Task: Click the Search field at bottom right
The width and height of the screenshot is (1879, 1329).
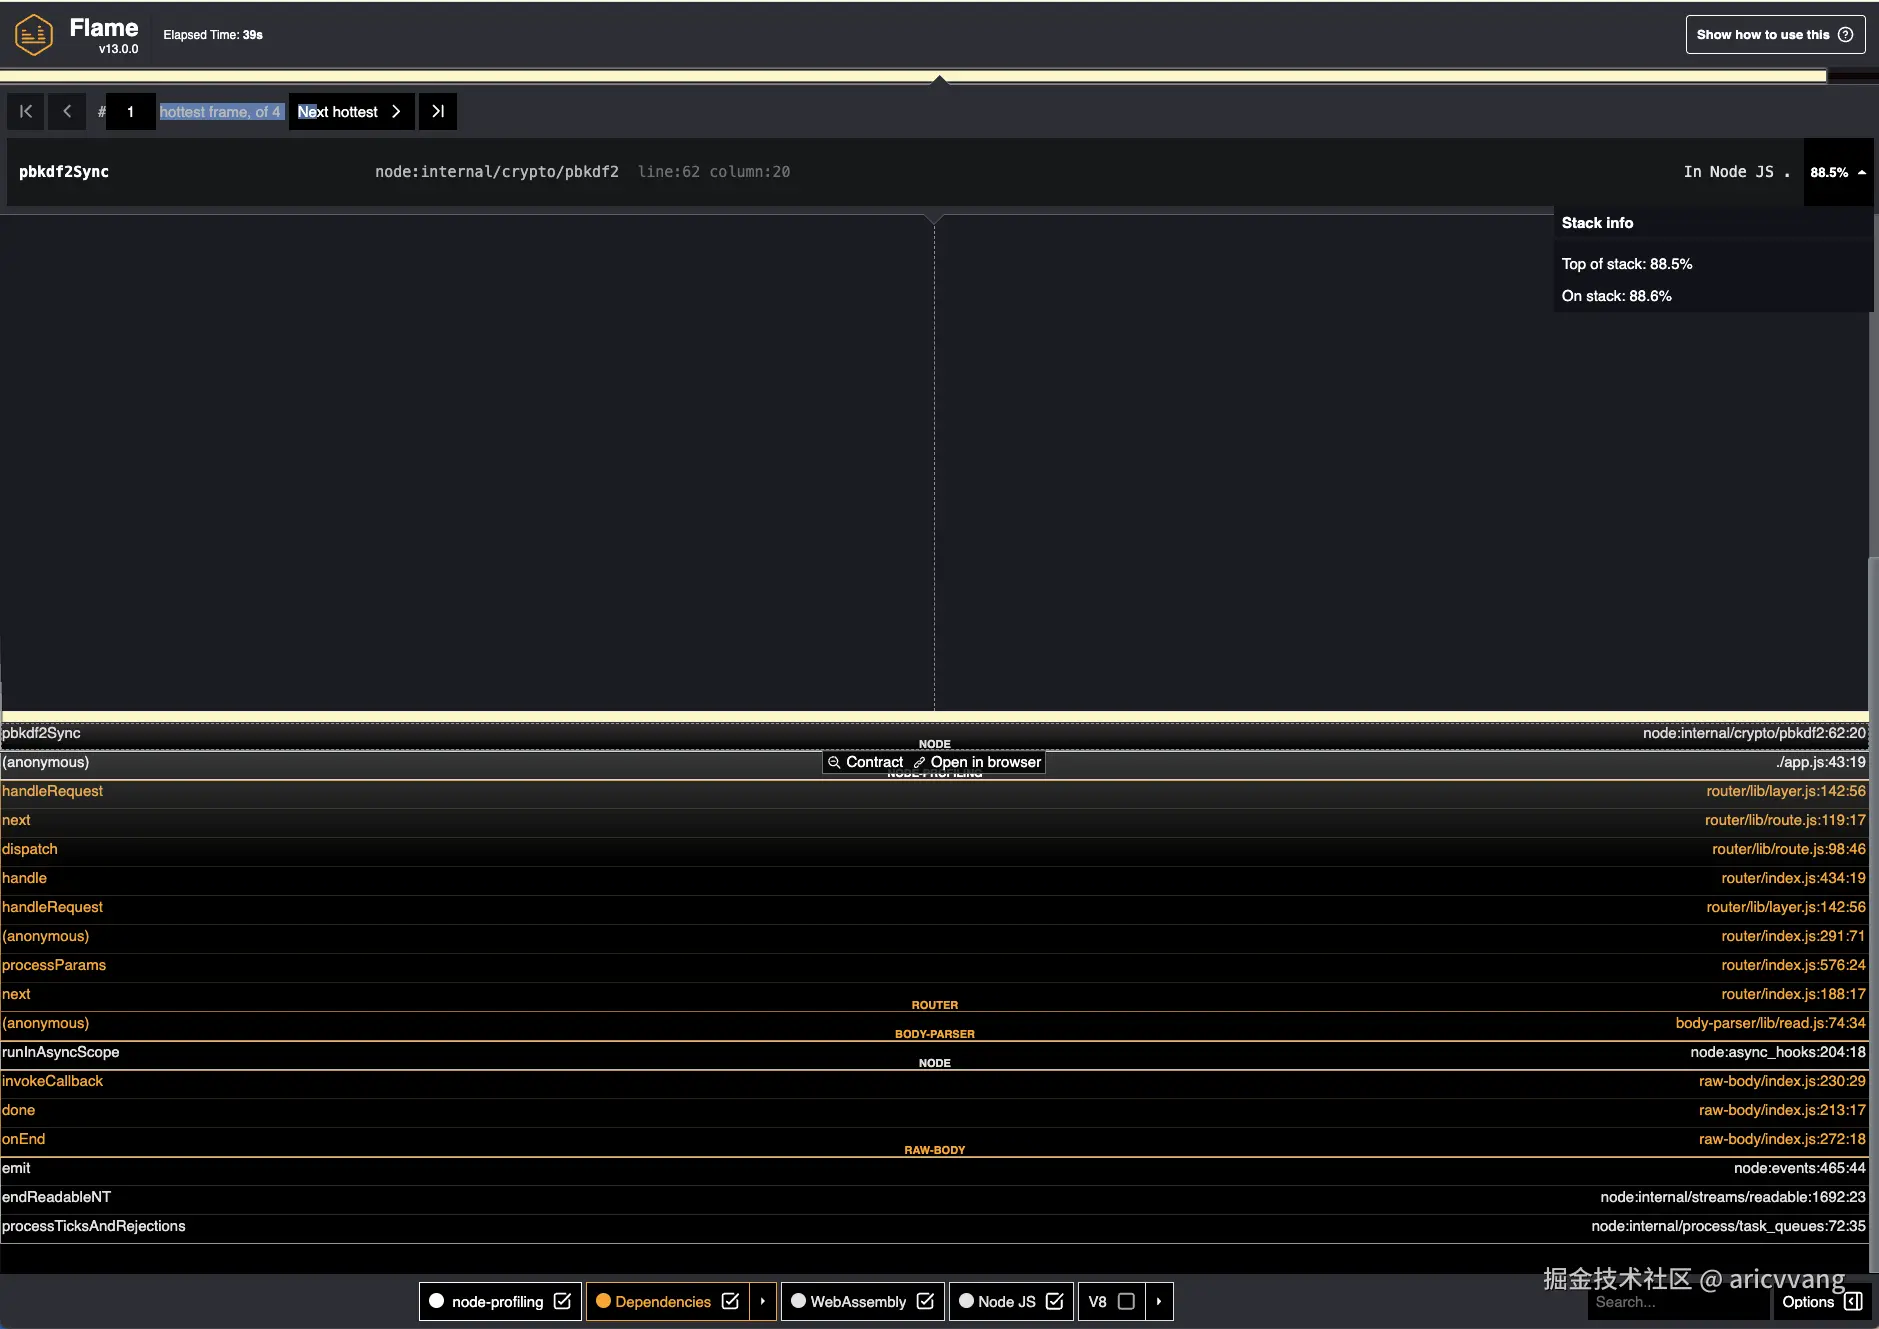Action: pyautogui.click(x=1675, y=1301)
